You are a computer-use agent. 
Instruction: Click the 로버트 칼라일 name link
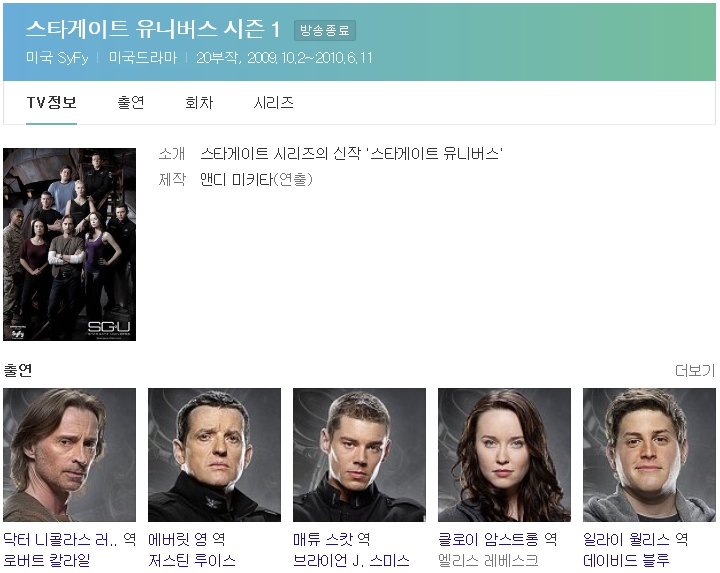(x=47, y=561)
